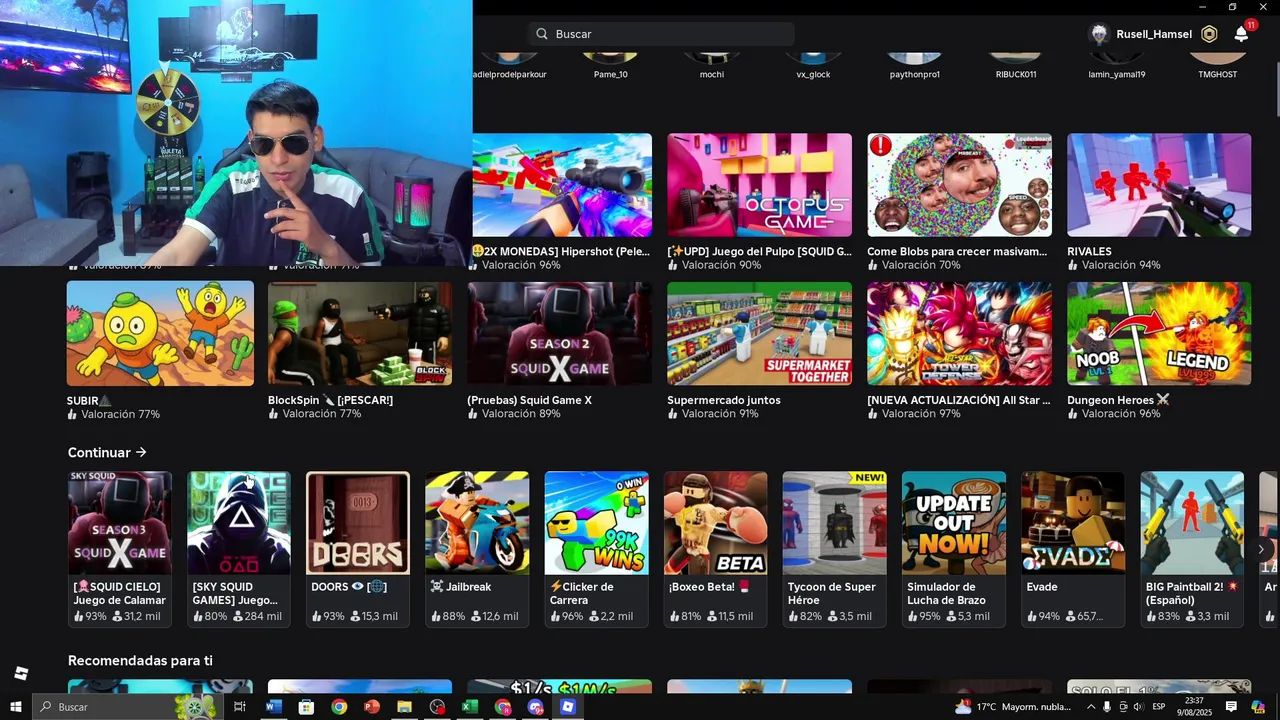Screen dimensions: 1280x720
Task: Open OBS Studio from the taskbar
Action: click(437, 707)
